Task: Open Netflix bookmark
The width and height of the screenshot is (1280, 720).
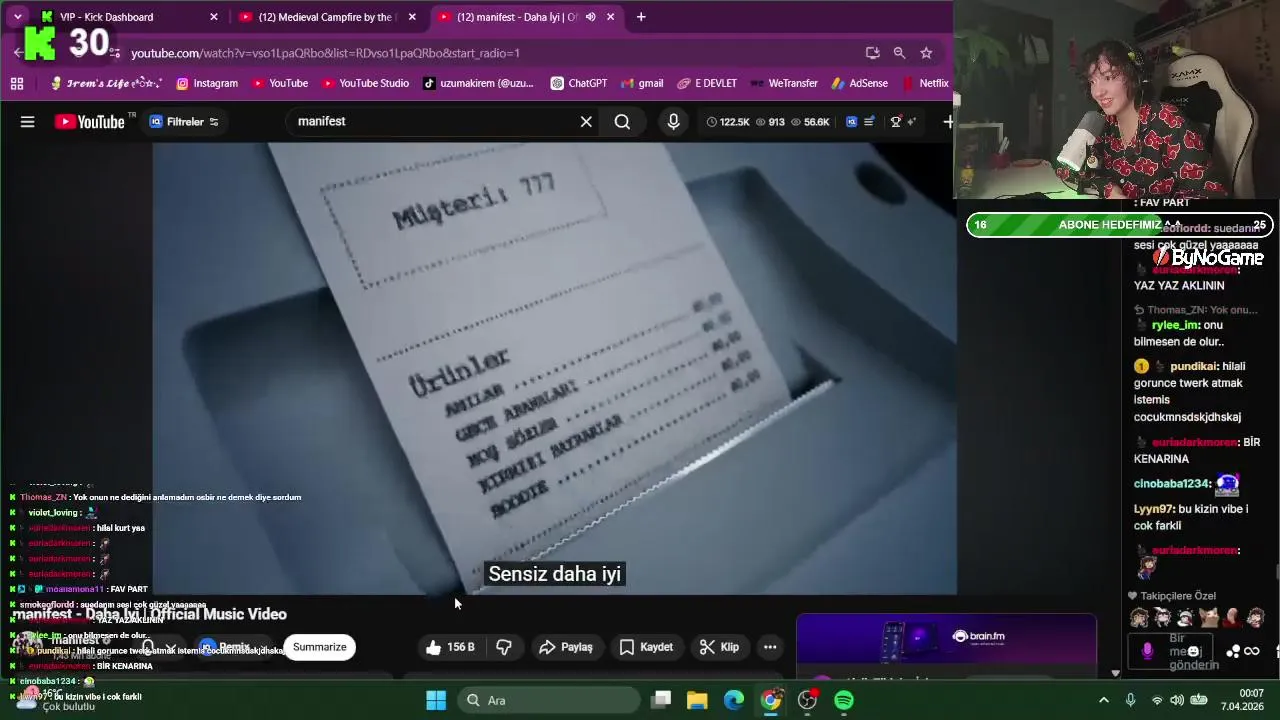Action: coord(925,83)
